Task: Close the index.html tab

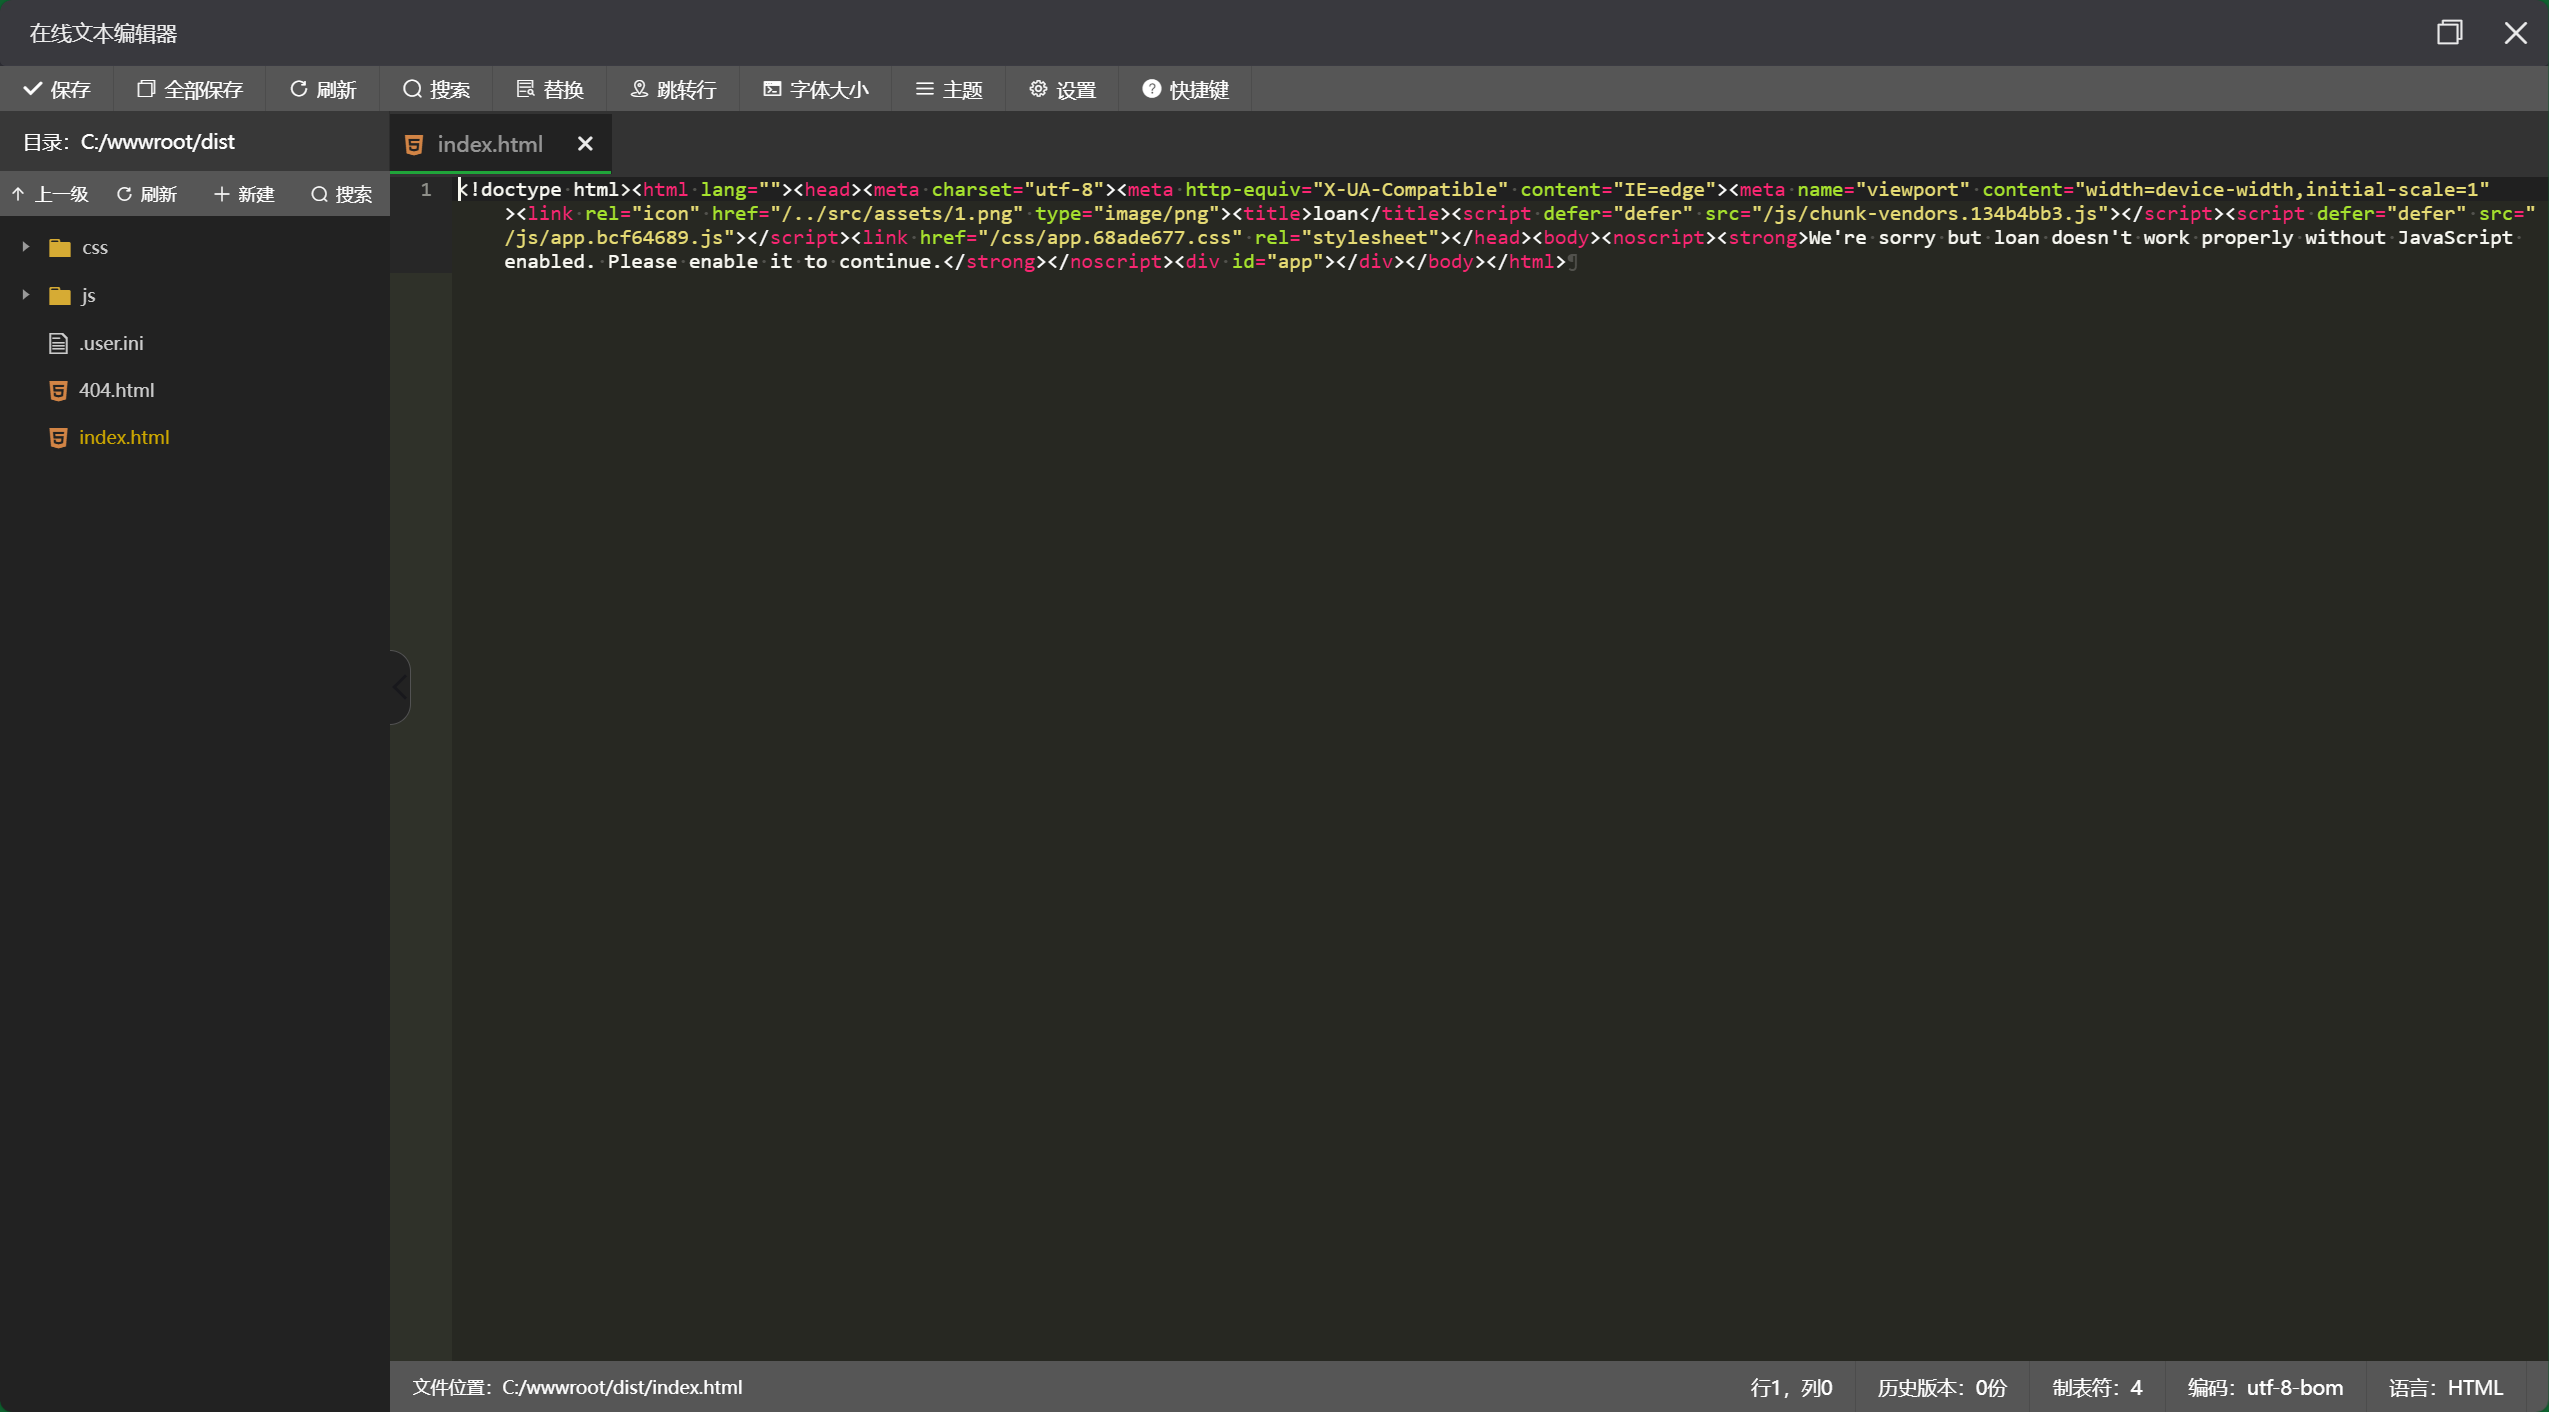Action: (585, 144)
